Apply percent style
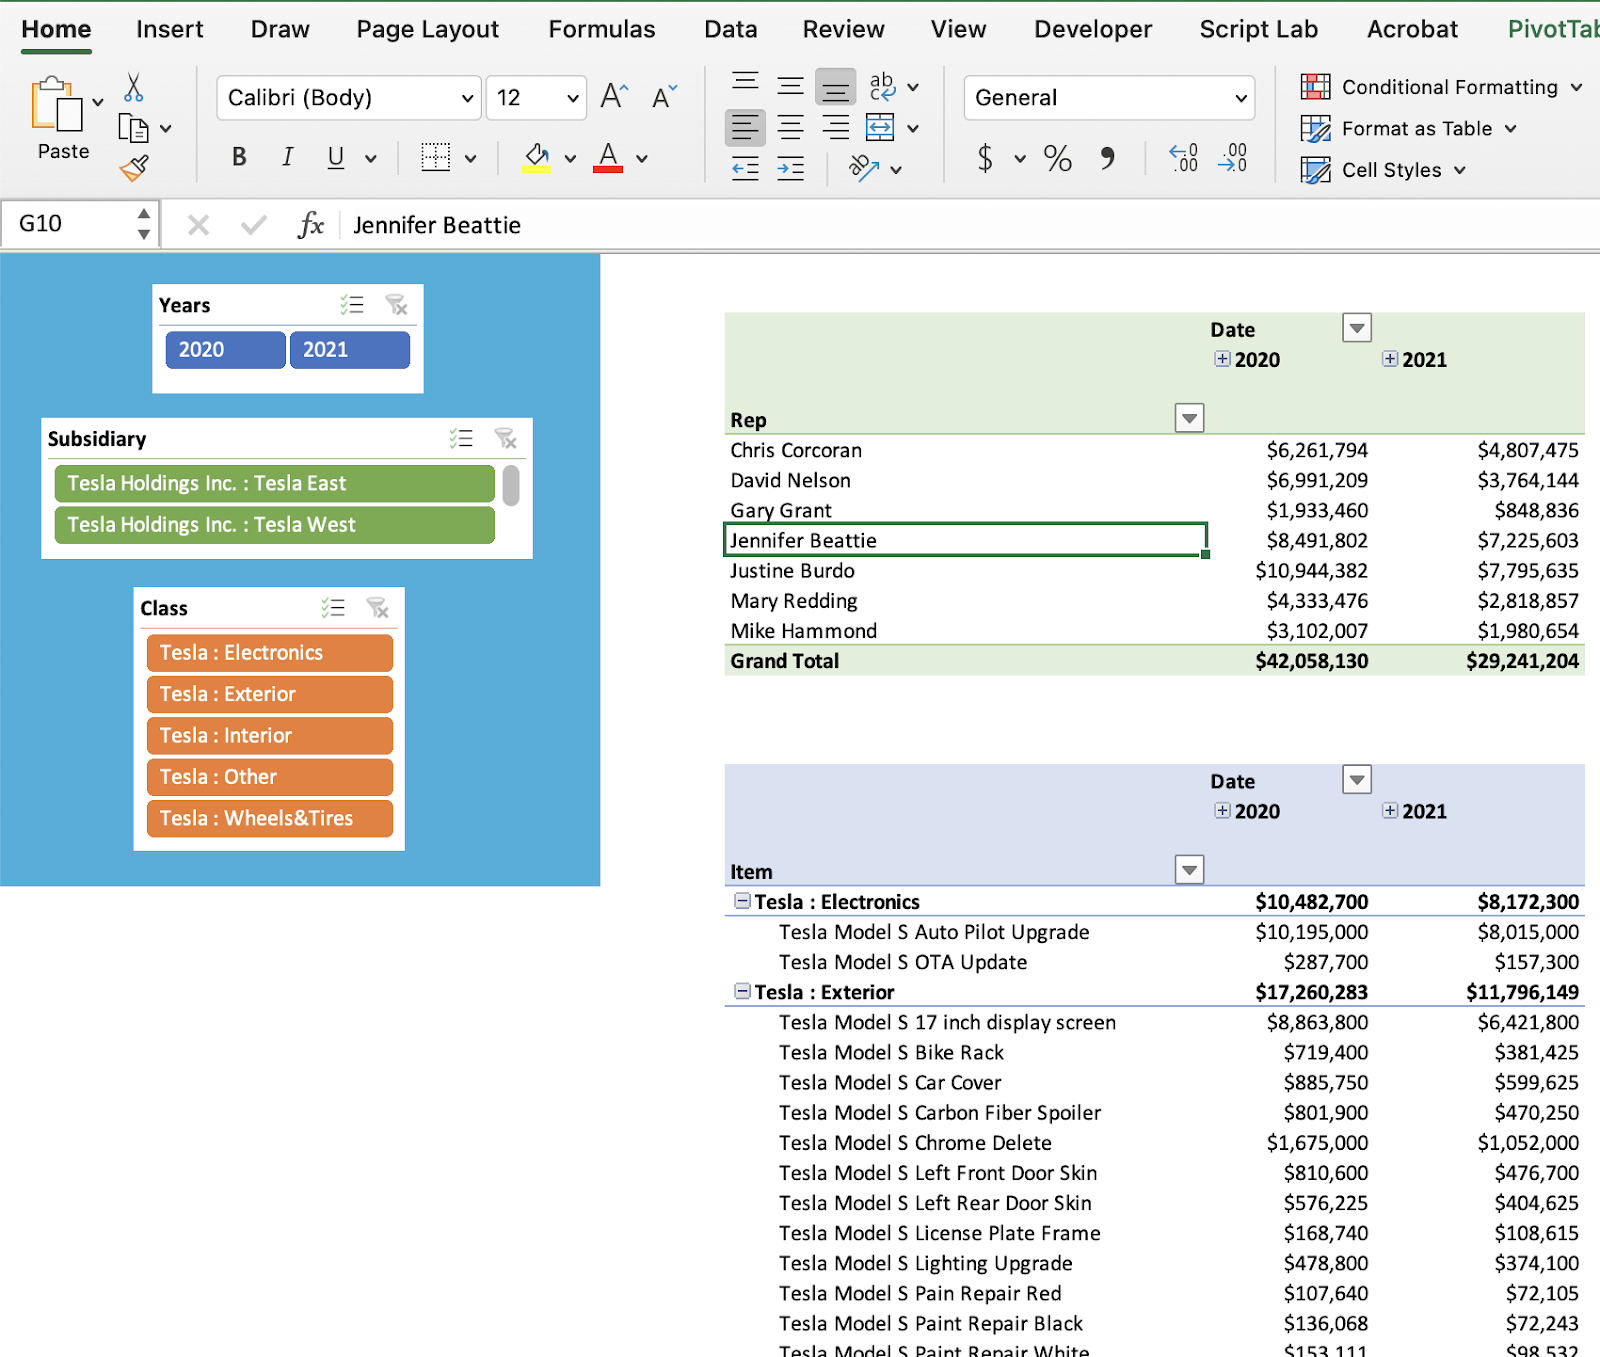 (x=1057, y=157)
